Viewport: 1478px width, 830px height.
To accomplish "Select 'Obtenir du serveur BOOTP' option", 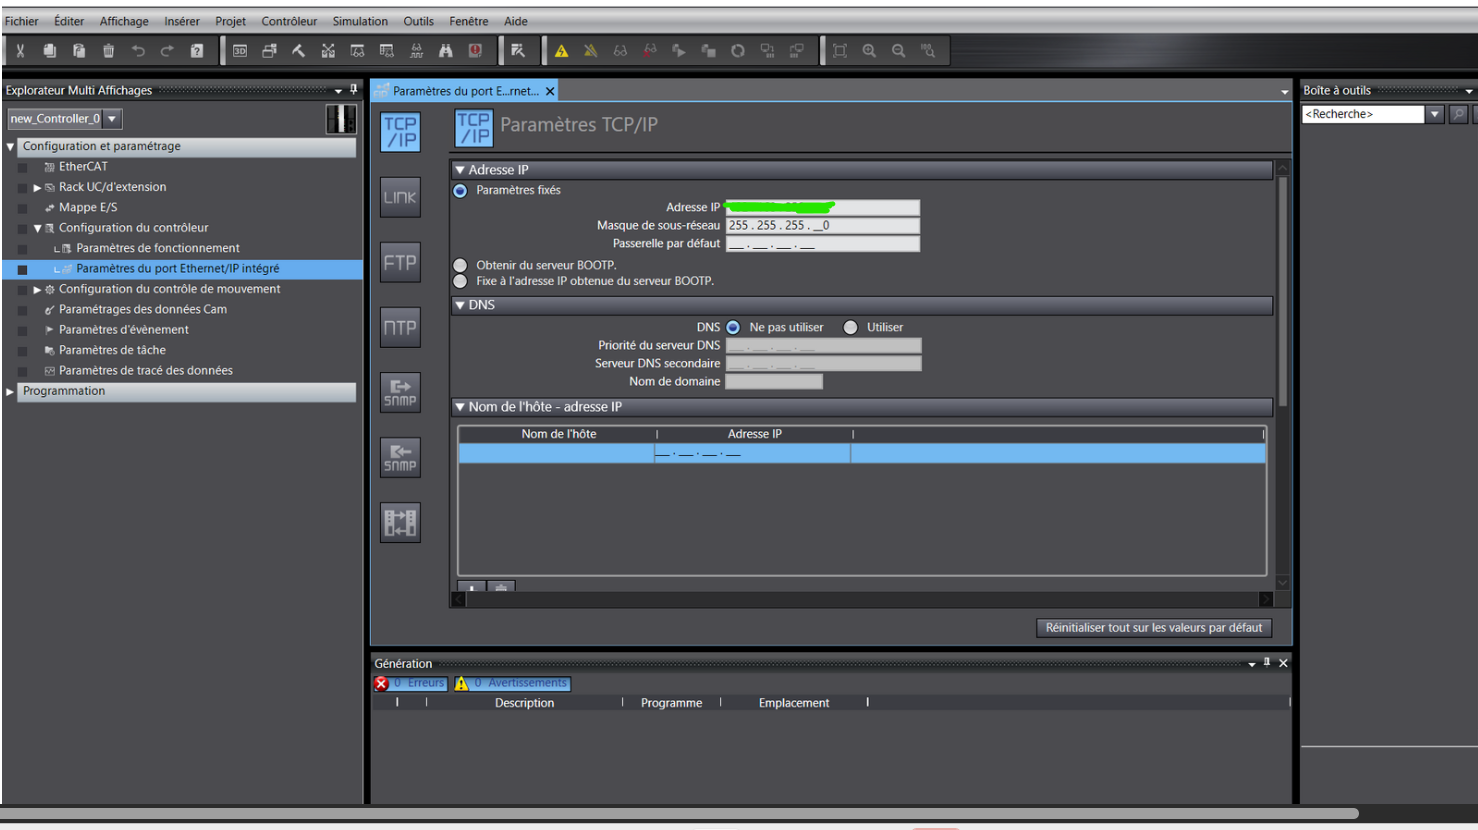I will pos(460,265).
